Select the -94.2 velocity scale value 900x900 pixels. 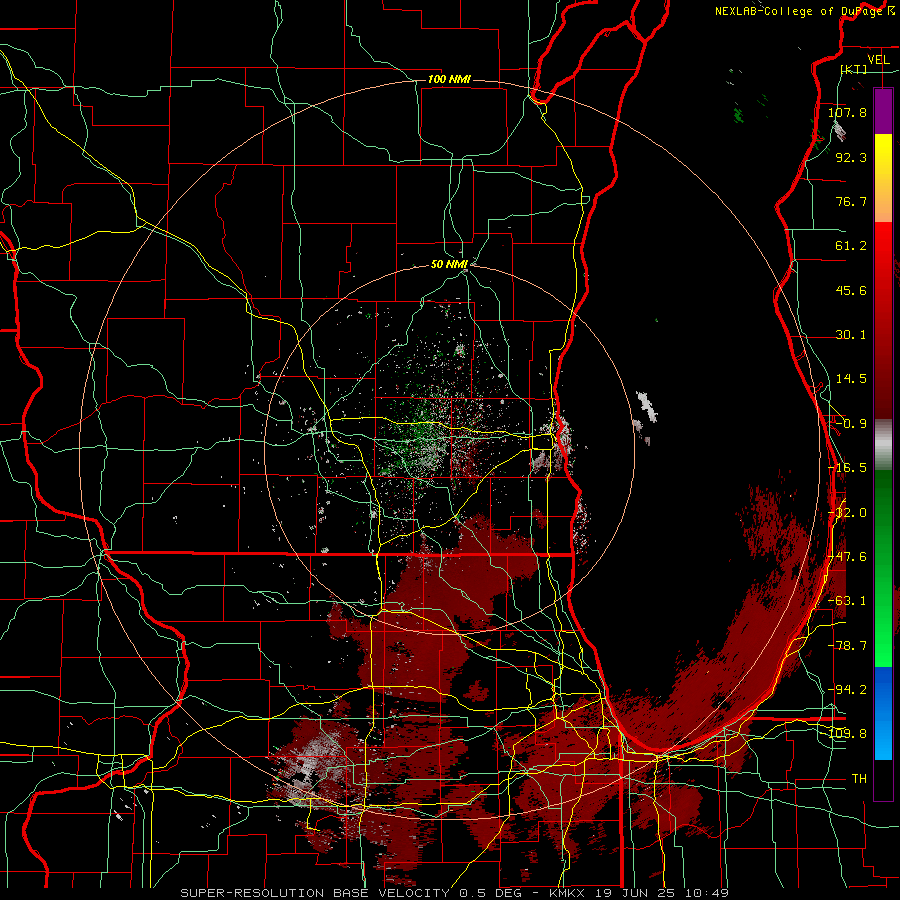pos(847,690)
